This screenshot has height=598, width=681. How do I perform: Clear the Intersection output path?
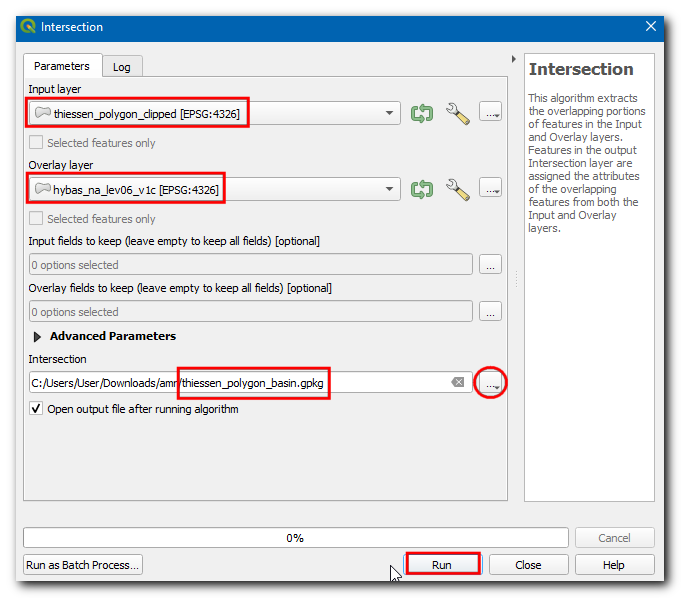[457, 382]
